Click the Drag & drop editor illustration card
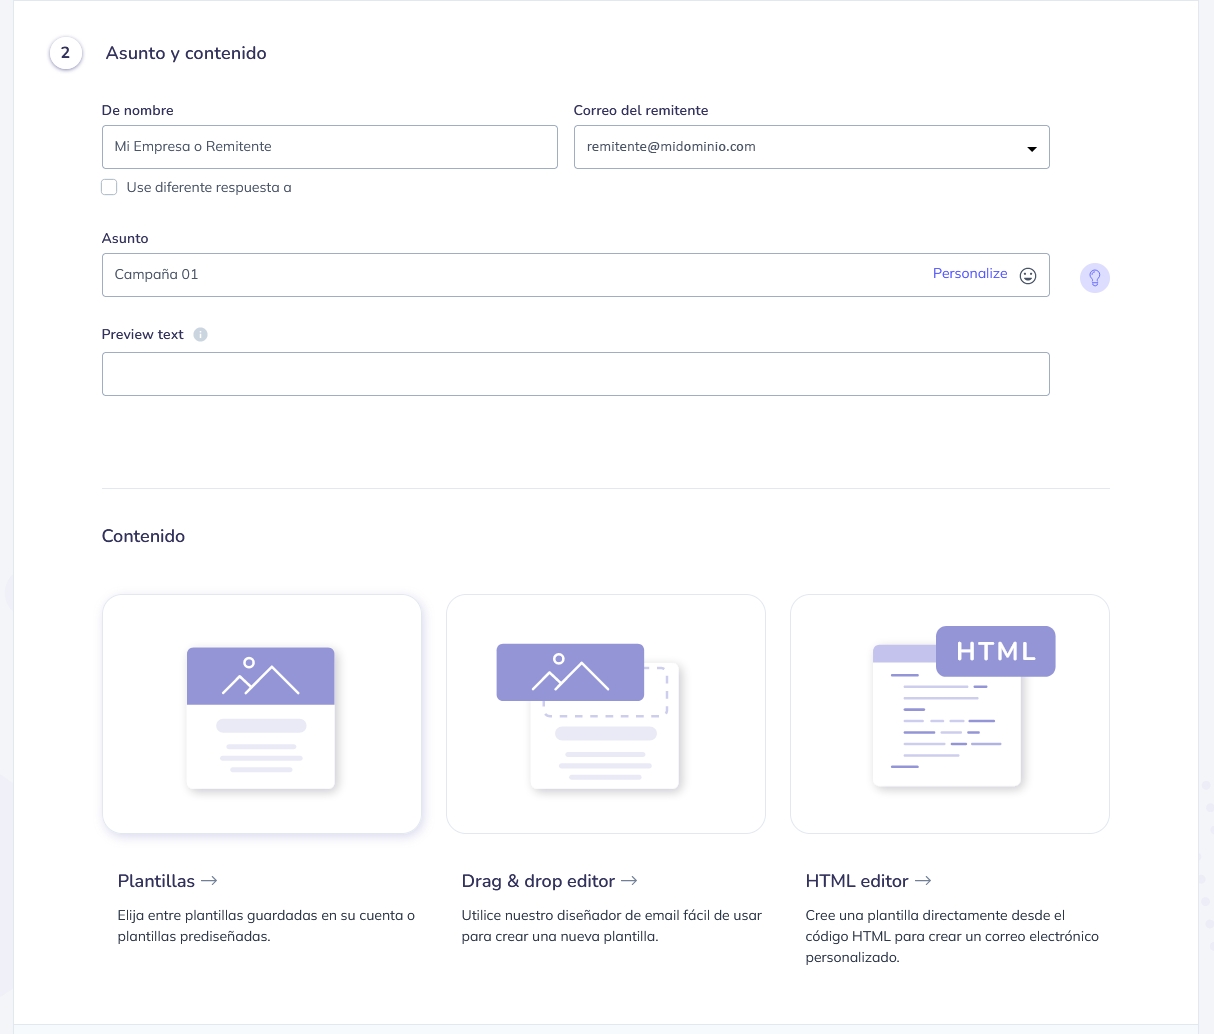 tap(605, 714)
